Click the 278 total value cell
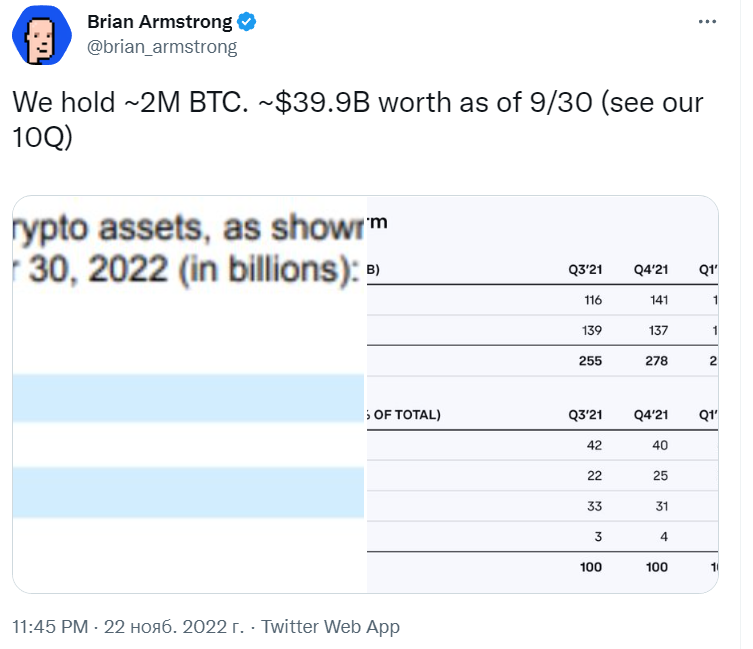753x649 pixels. pos(656,361)
